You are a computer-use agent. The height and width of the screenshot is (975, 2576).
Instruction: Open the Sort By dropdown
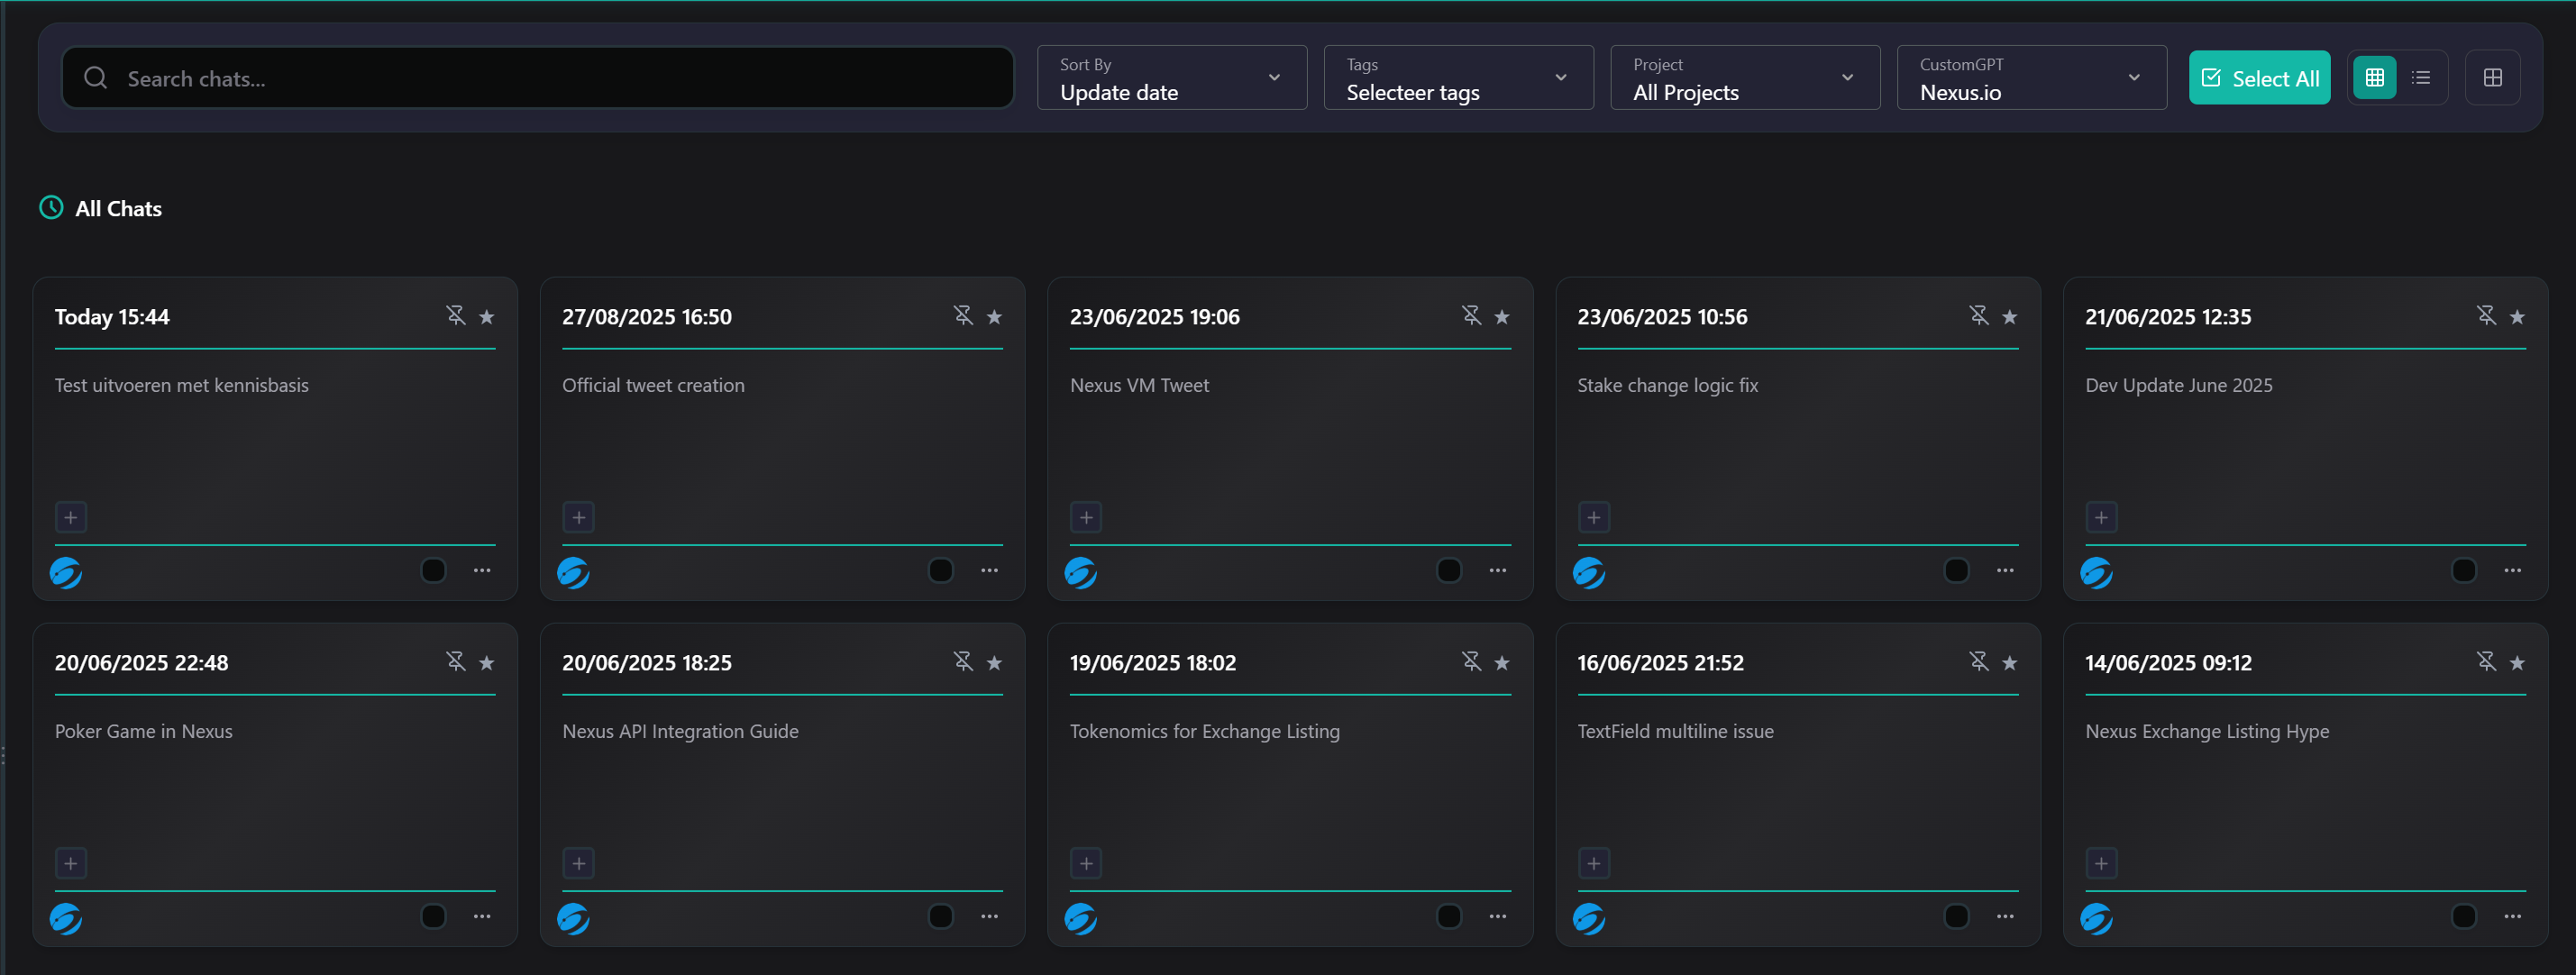1171,78
